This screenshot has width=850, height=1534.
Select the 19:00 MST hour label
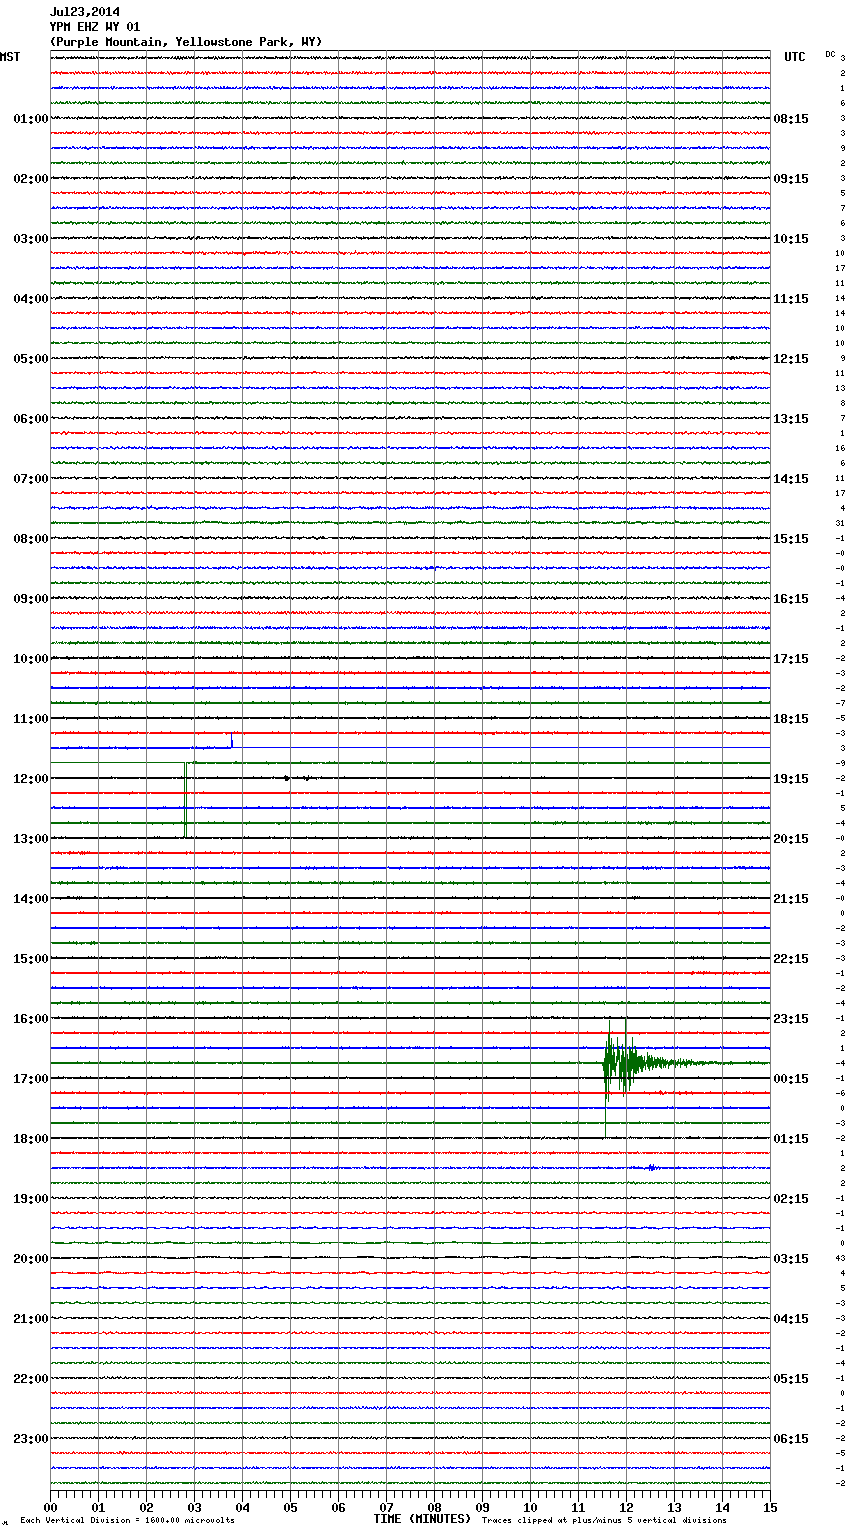click(x=30, y=1199)
